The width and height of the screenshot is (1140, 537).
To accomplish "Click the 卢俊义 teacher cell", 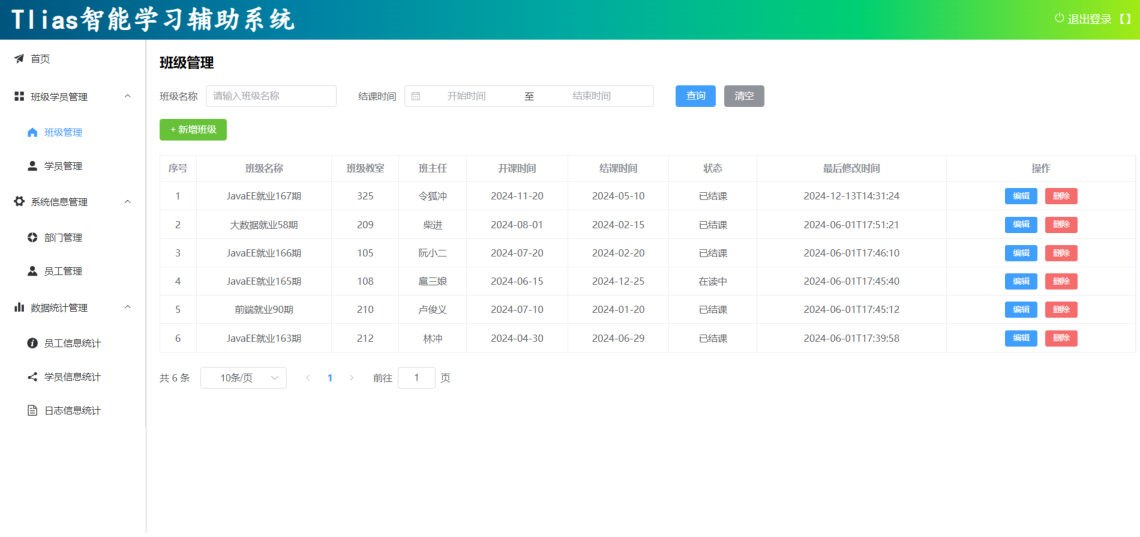I will pos(433,310).
